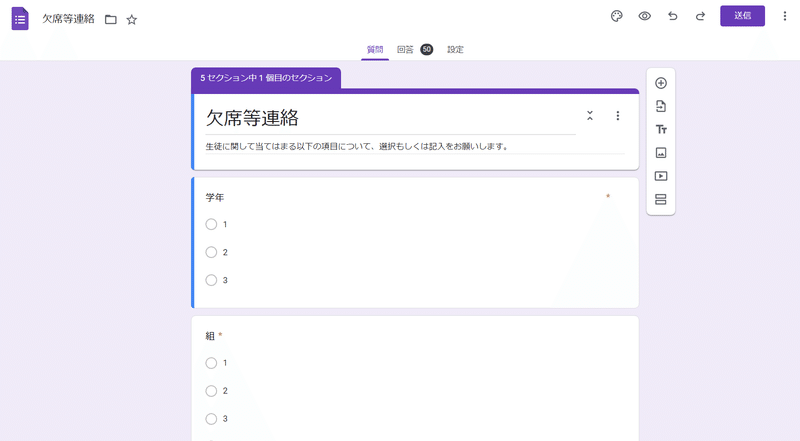800x441 pixels.
Task: Open the more options menu beside 送信
Action: [x=785, y=16]
